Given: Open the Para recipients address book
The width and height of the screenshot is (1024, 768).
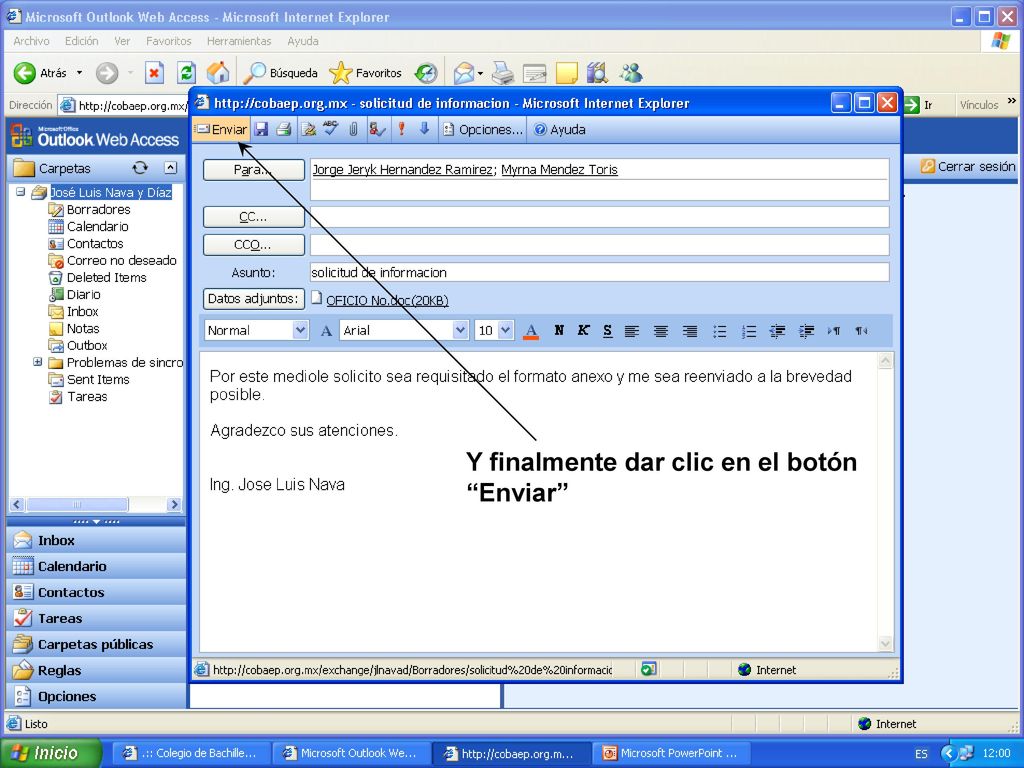Looking at the screenshot, I should point(253,170).
